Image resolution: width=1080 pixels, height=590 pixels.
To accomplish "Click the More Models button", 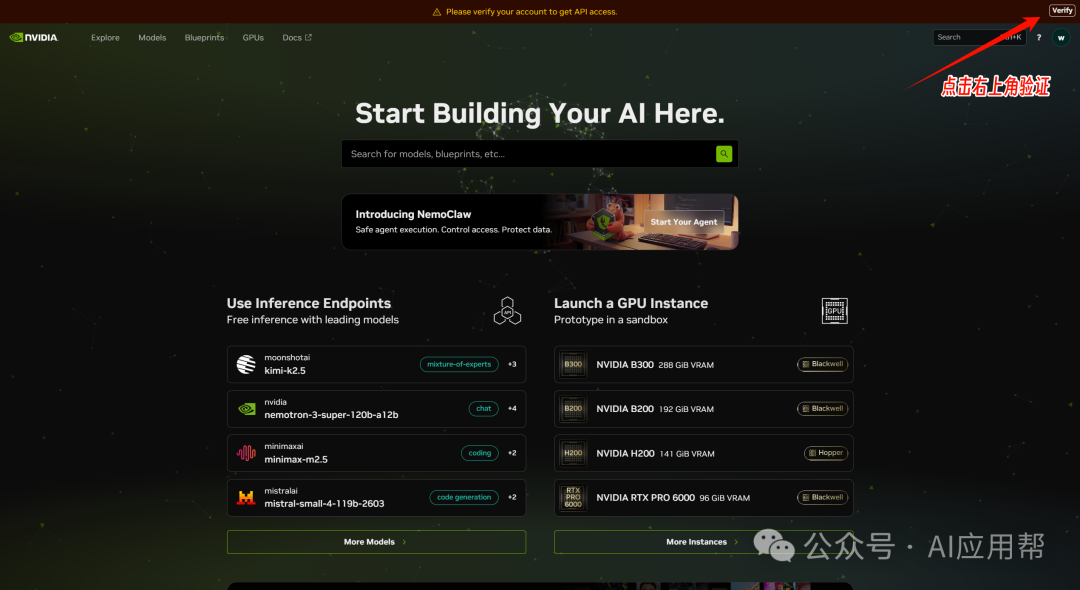I will pyautogui.click(x=376, y=542).
